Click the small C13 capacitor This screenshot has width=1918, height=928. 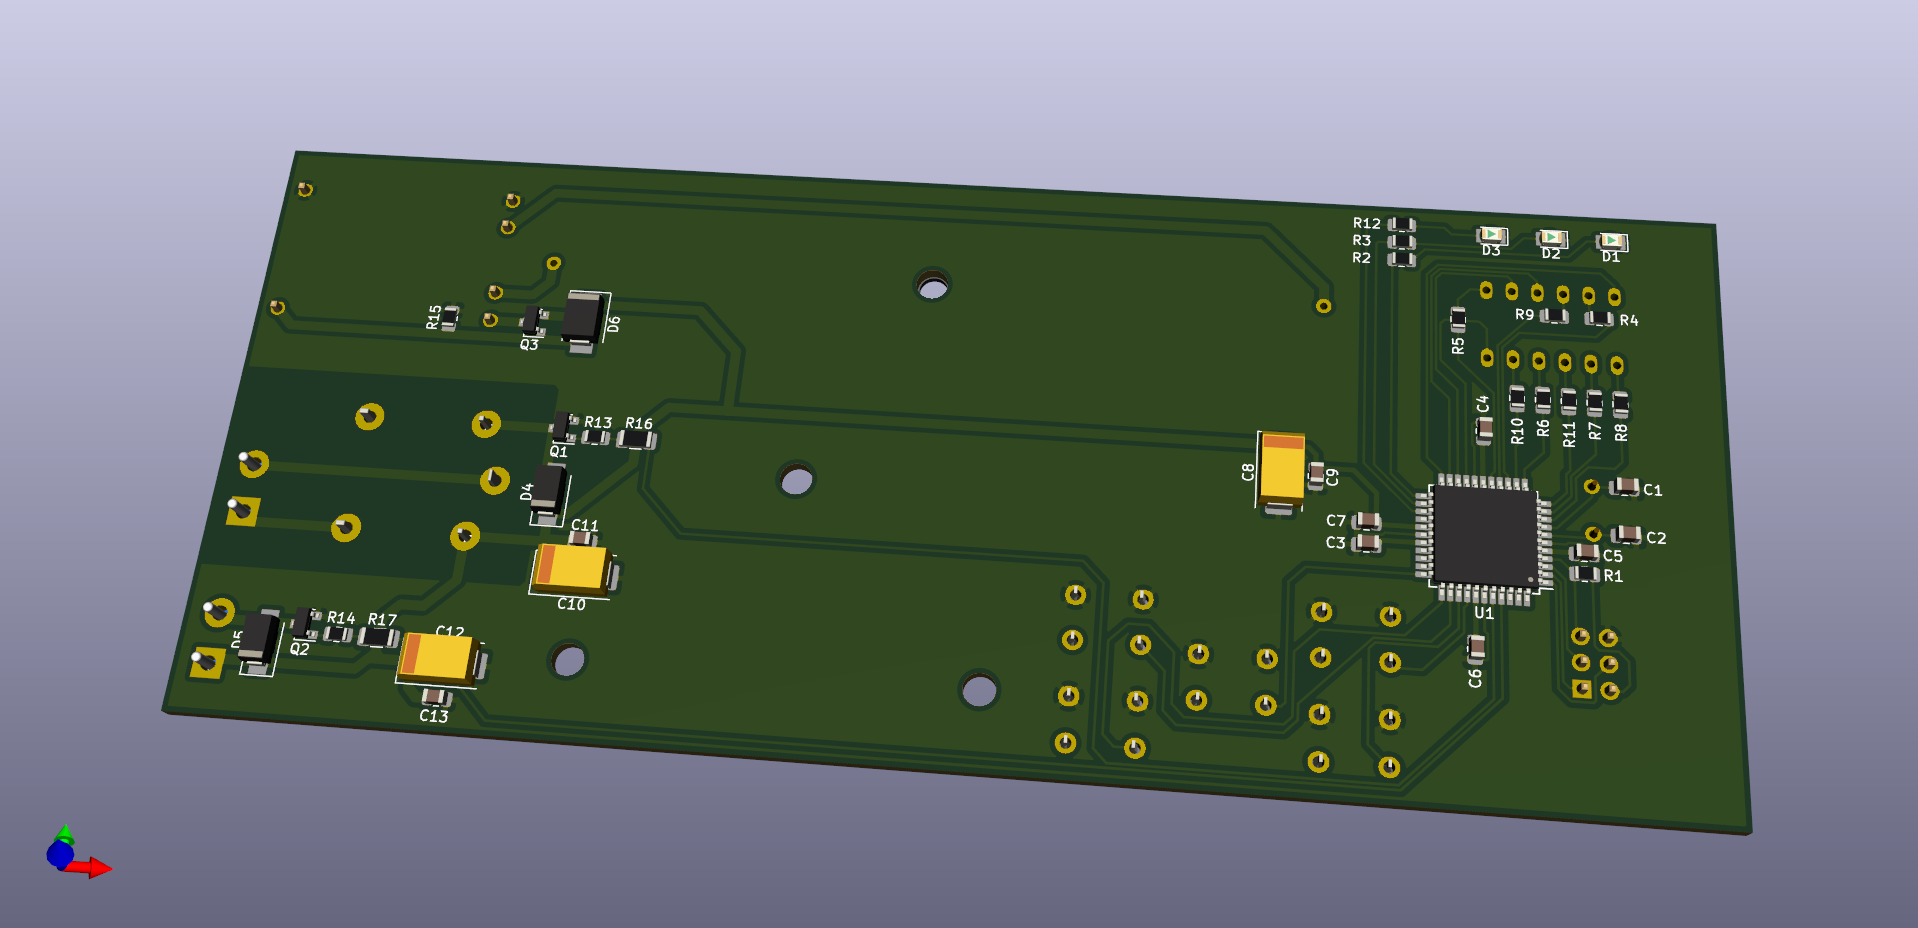point(435,697)
